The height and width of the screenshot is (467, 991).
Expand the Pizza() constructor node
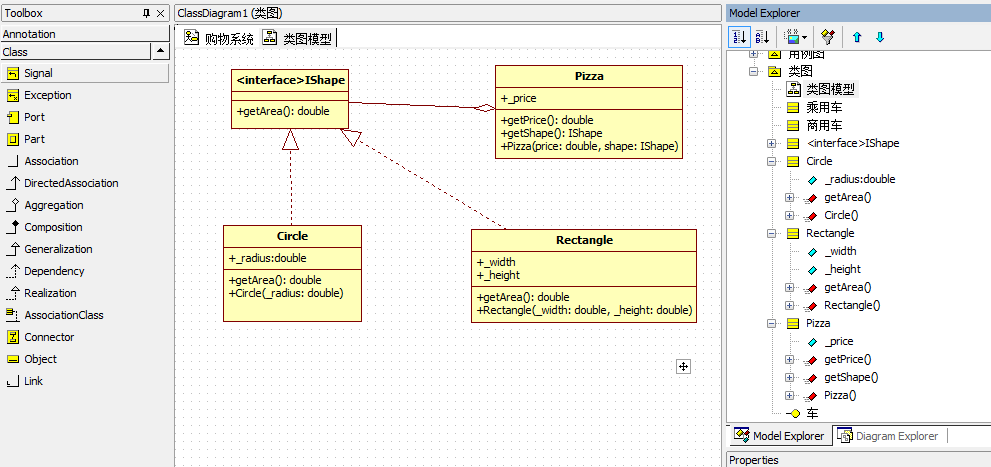(x=789, y=396)
